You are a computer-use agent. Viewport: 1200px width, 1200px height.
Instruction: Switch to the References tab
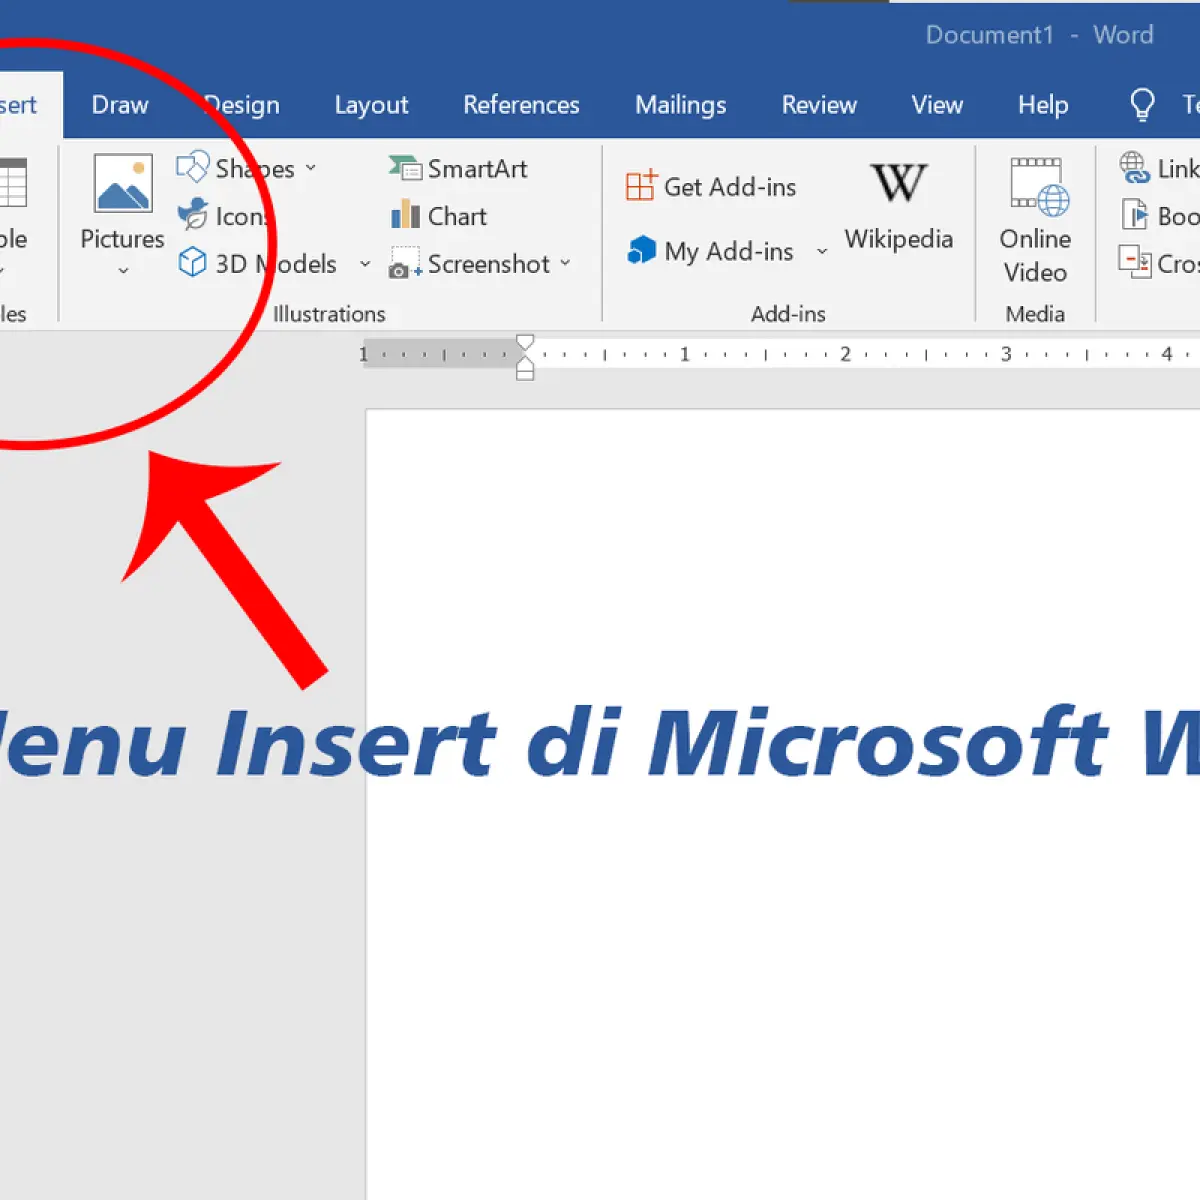(x=521, y=105)
